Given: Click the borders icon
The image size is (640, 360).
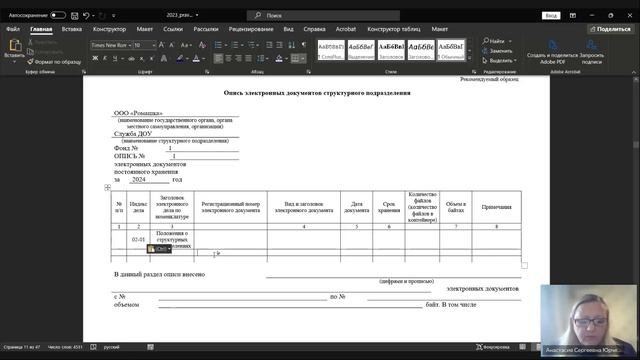Looking at the screenshot, I should (295, 58).
